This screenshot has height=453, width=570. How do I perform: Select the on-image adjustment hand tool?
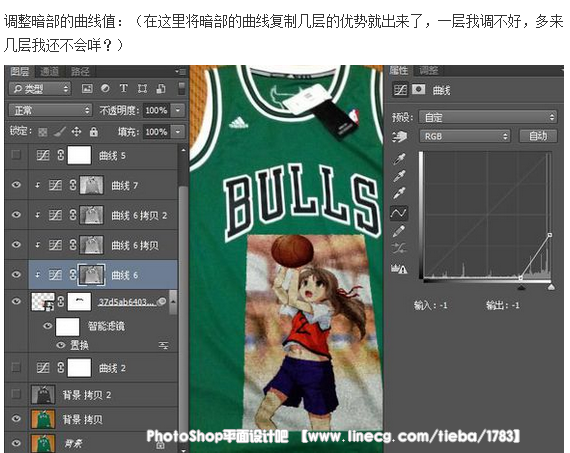[x=399, y=137]
